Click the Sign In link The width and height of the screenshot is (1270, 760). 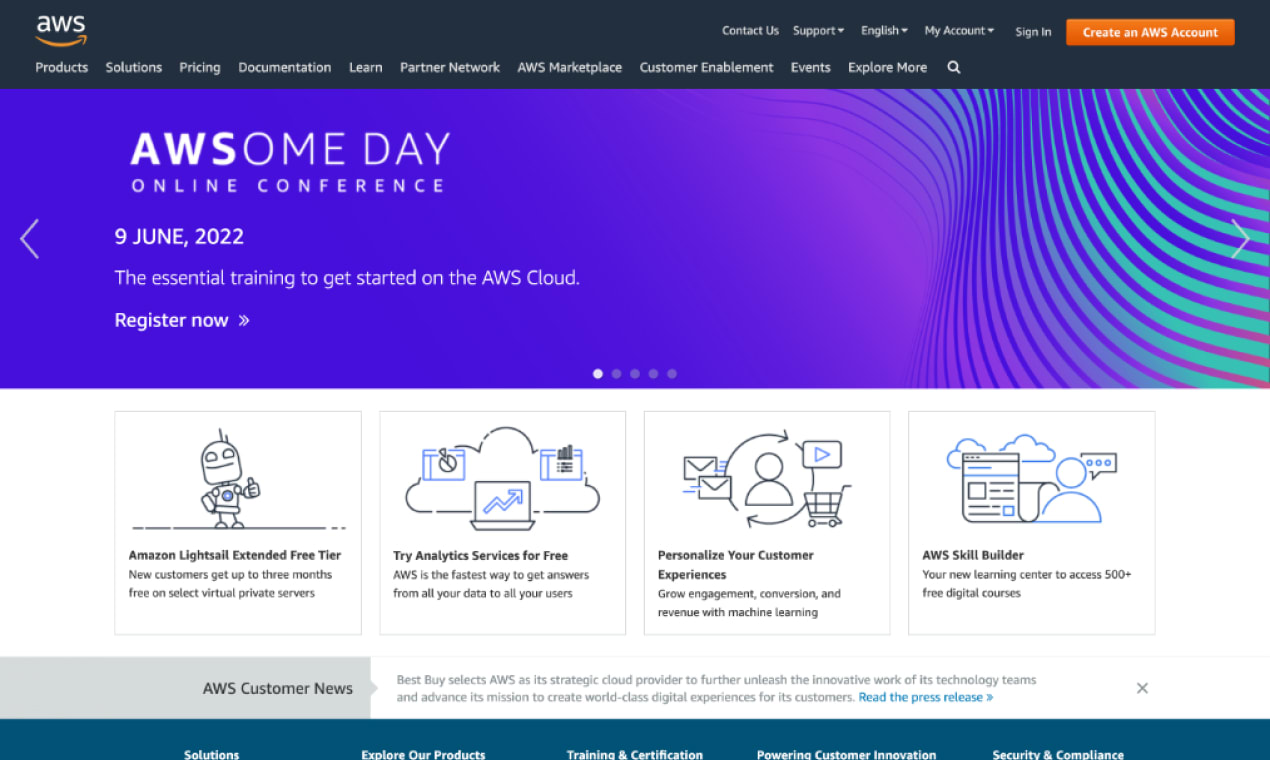pyautogui.click(x=1033, y=32)
